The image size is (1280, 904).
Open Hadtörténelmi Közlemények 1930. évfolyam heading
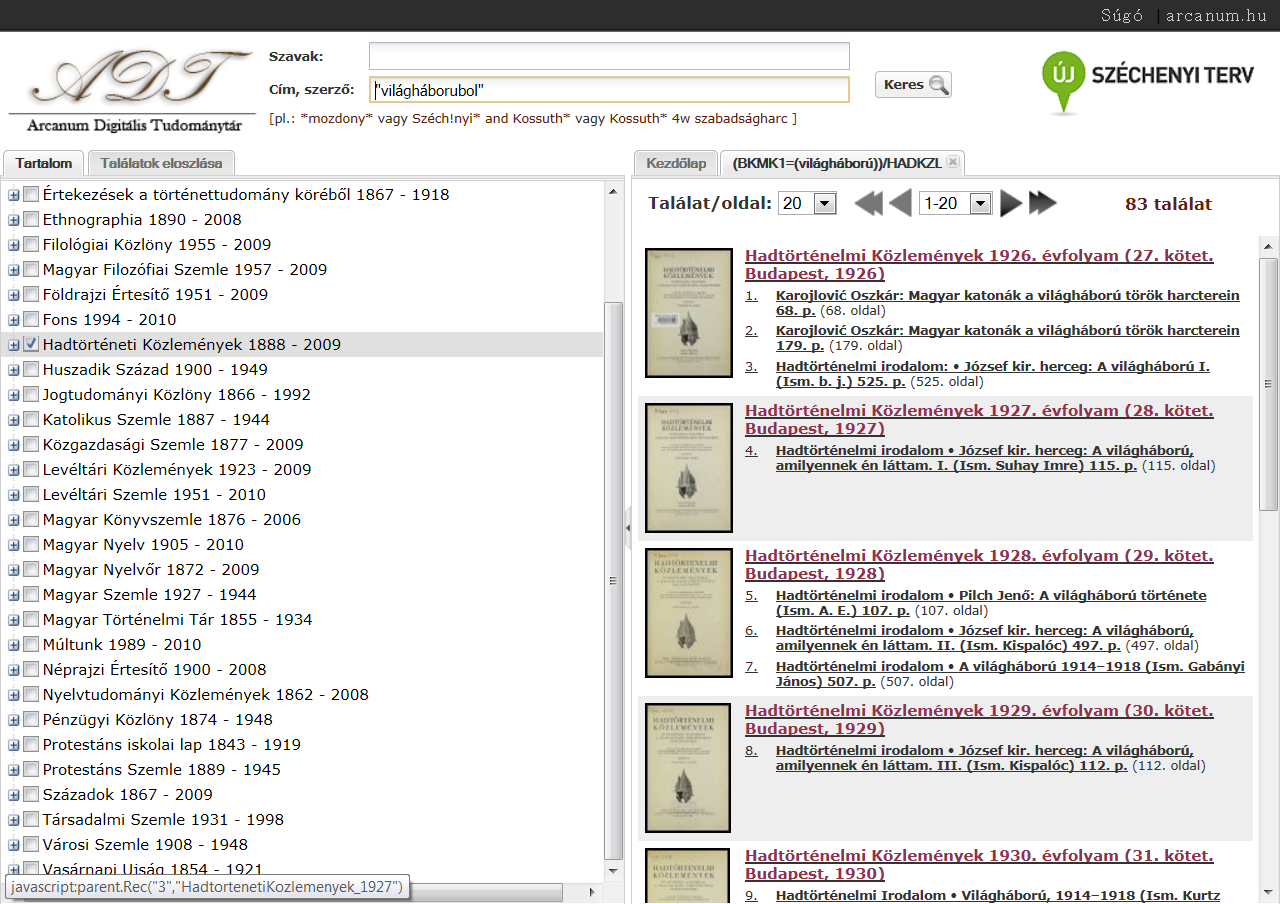point(979,865)
